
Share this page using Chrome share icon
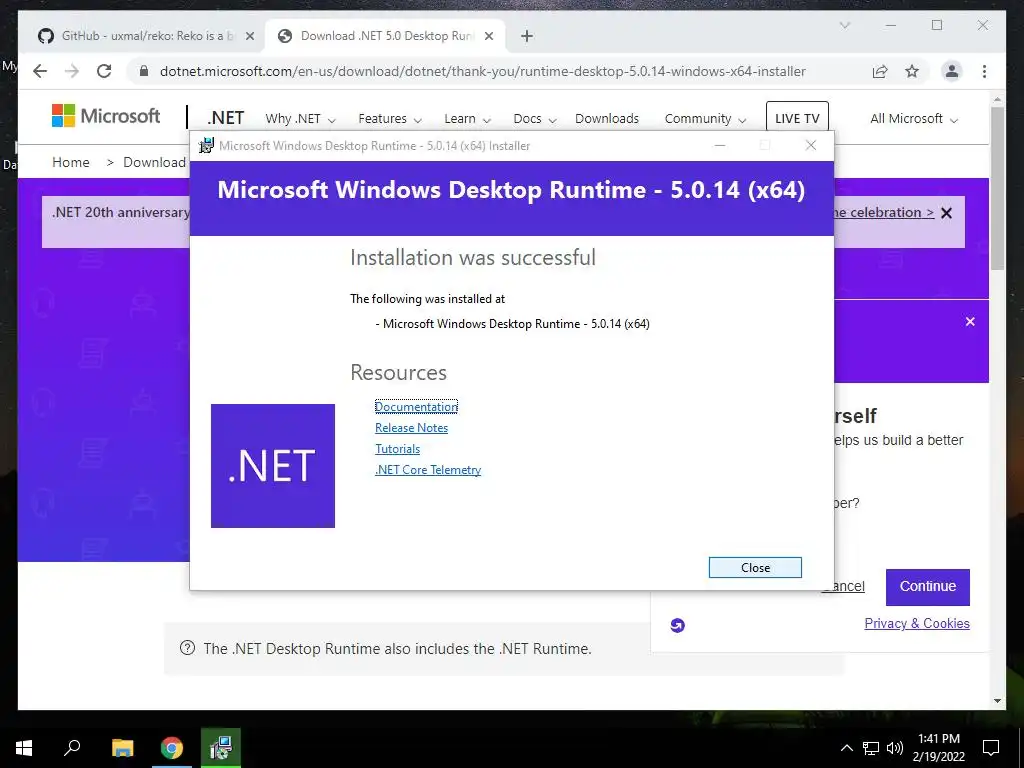(880, 71)
